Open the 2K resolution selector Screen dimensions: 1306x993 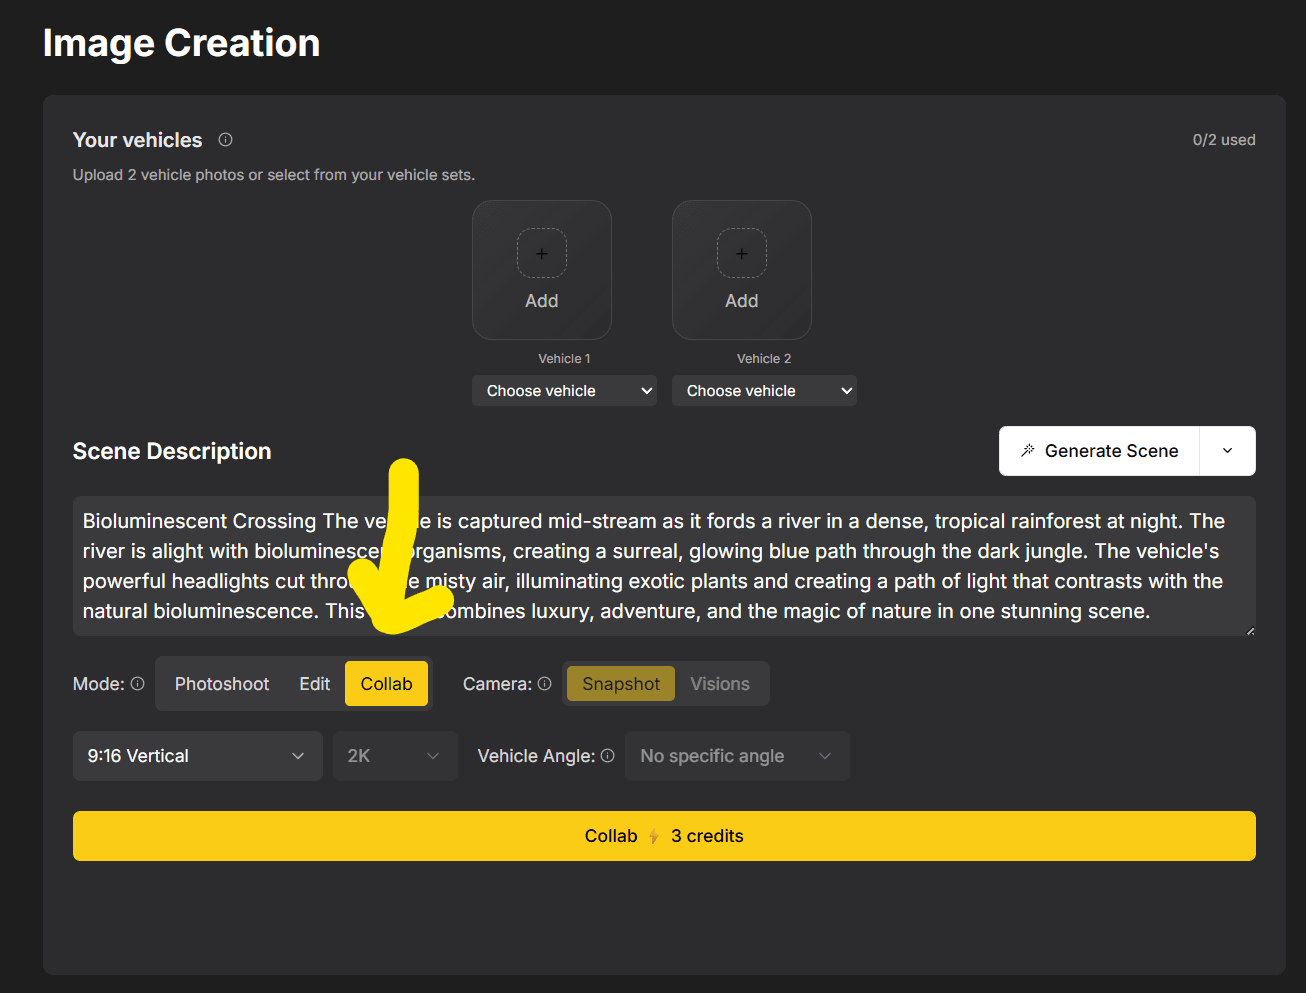[x=394, y=756]
